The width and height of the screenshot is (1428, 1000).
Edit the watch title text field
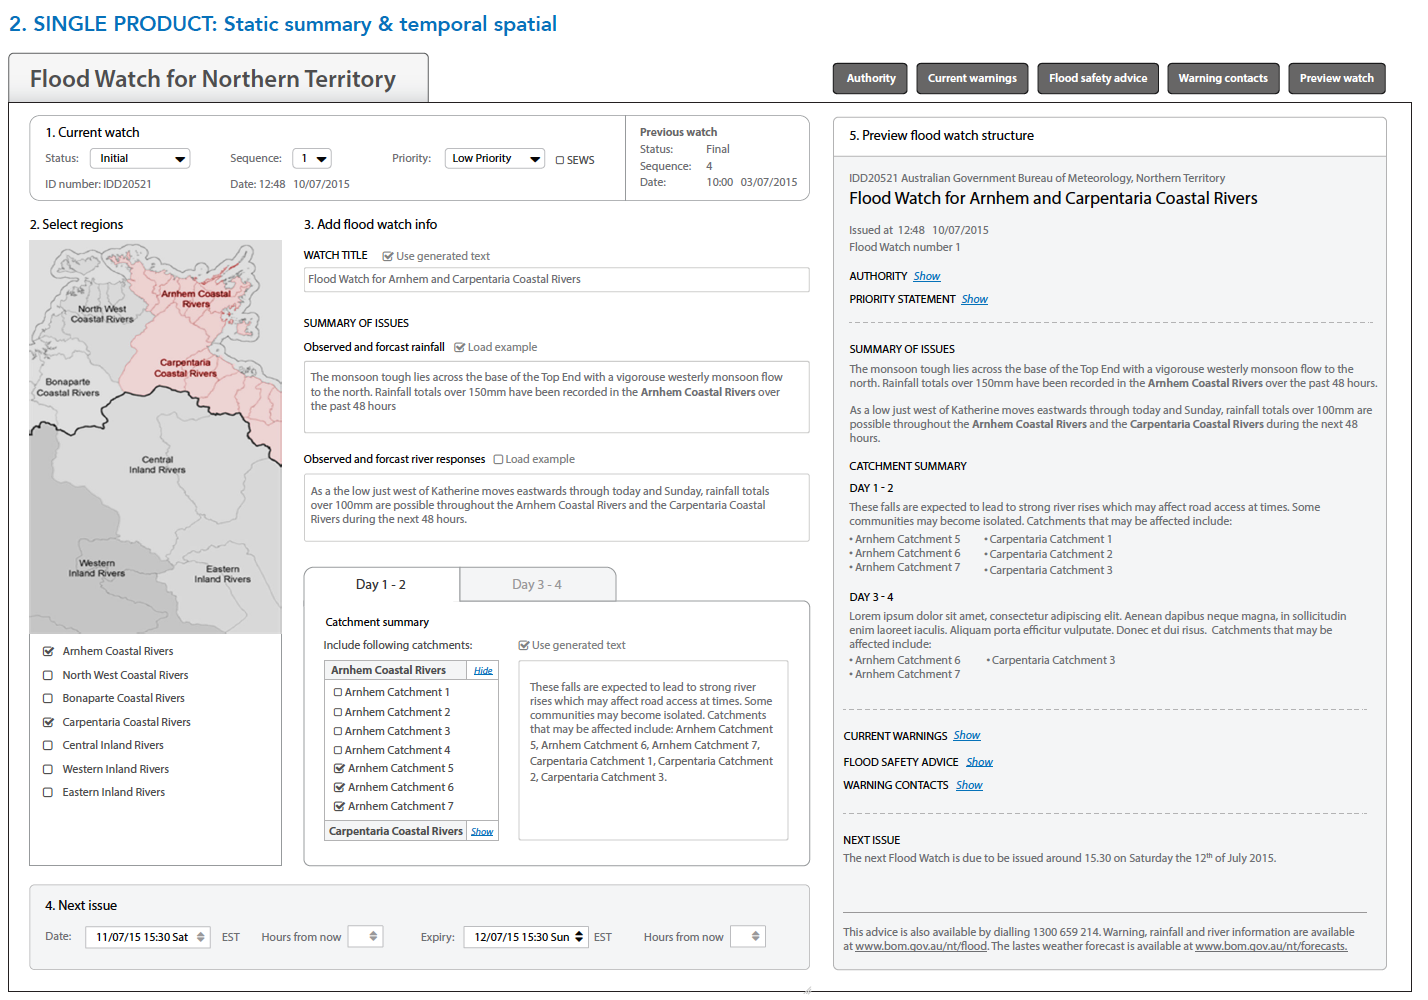click(x=556, y=279)
